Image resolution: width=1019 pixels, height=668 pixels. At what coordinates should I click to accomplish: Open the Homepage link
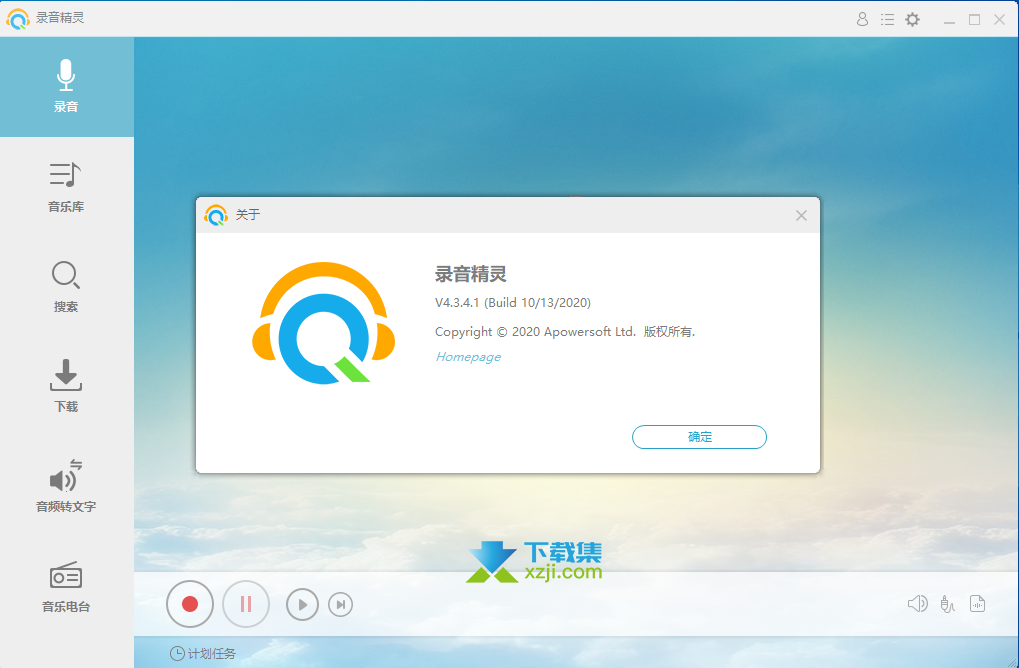[x=468, y=357]
